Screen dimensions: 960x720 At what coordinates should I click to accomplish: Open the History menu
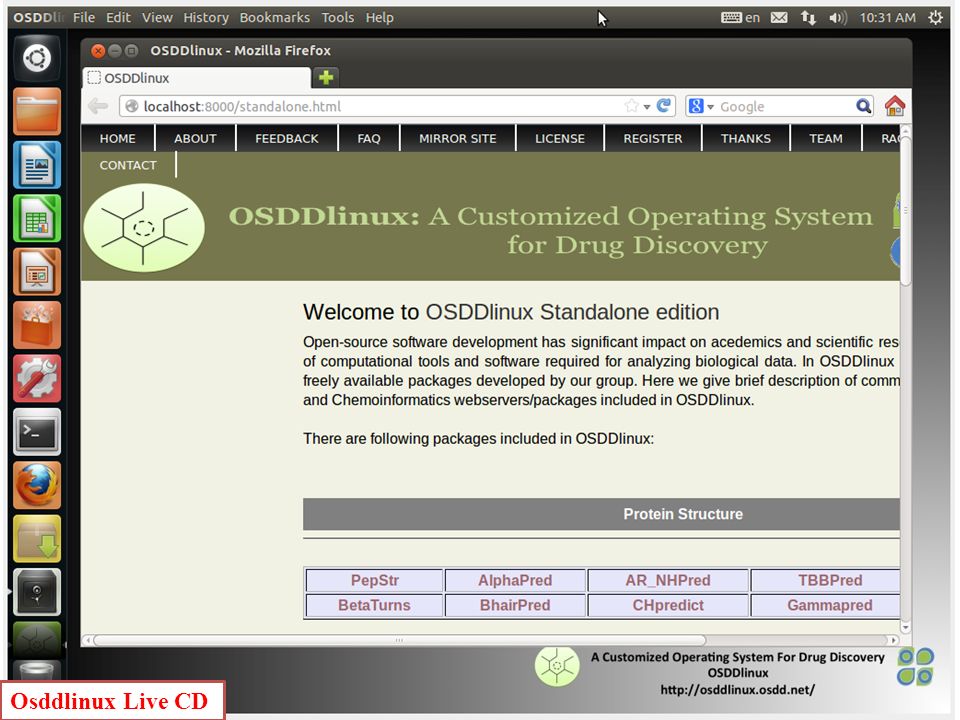click(x=206, y=18)
